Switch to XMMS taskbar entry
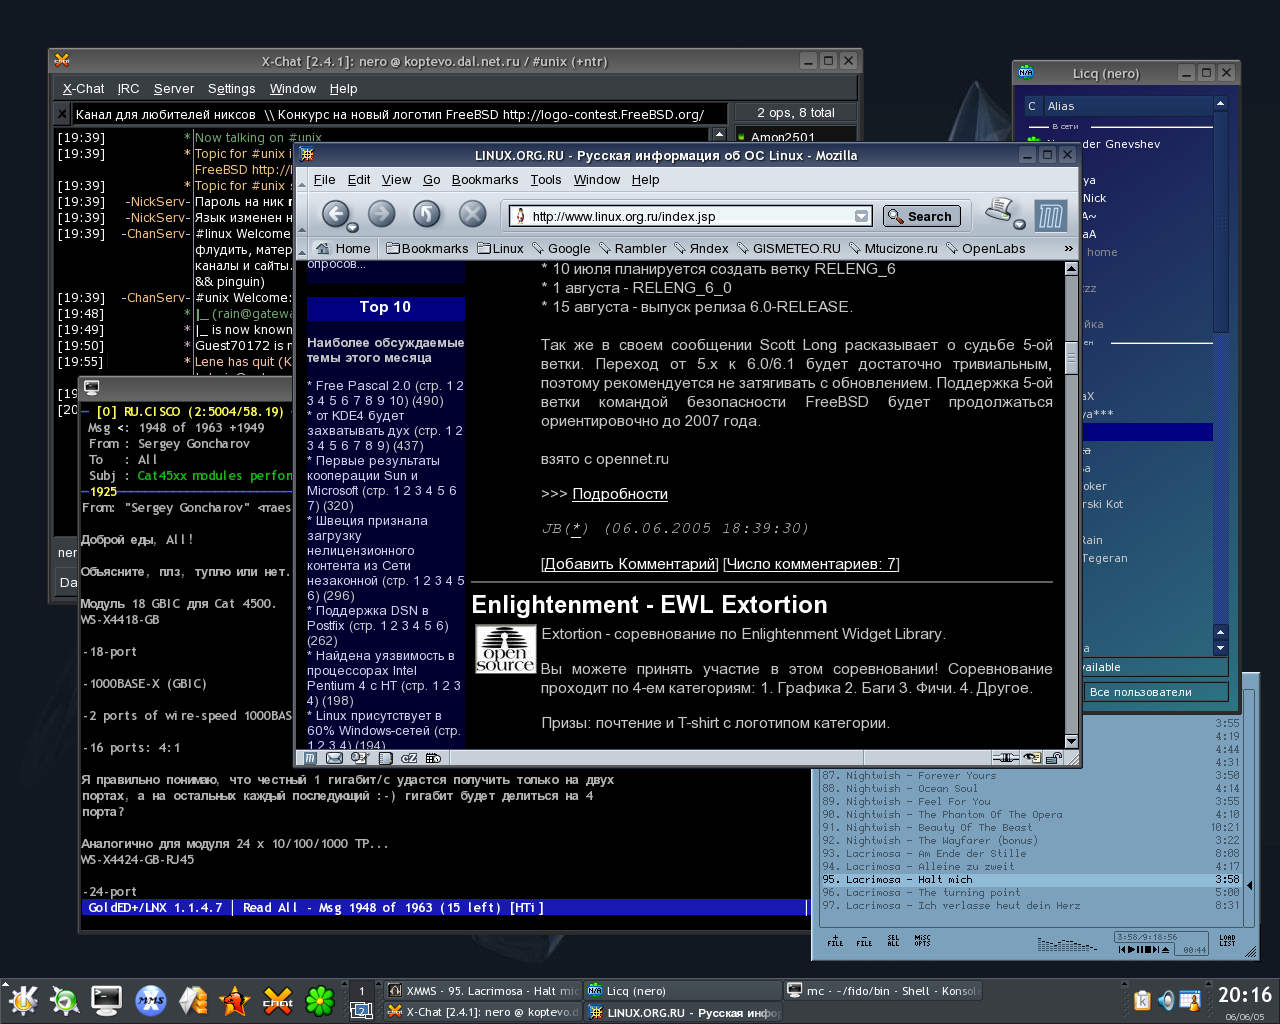 483,991
